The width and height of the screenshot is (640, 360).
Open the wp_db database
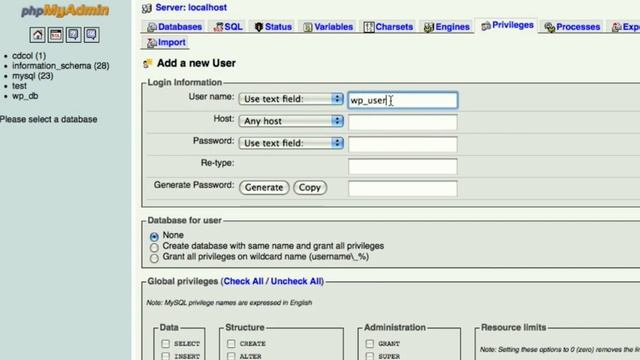coord(25,96)
